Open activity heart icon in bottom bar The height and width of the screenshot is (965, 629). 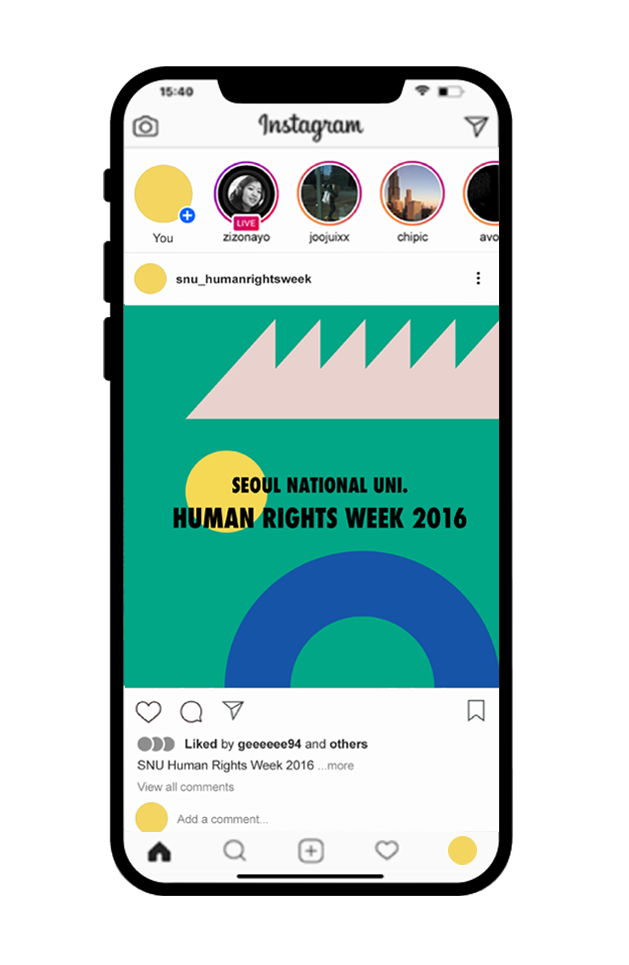(387, 851)
